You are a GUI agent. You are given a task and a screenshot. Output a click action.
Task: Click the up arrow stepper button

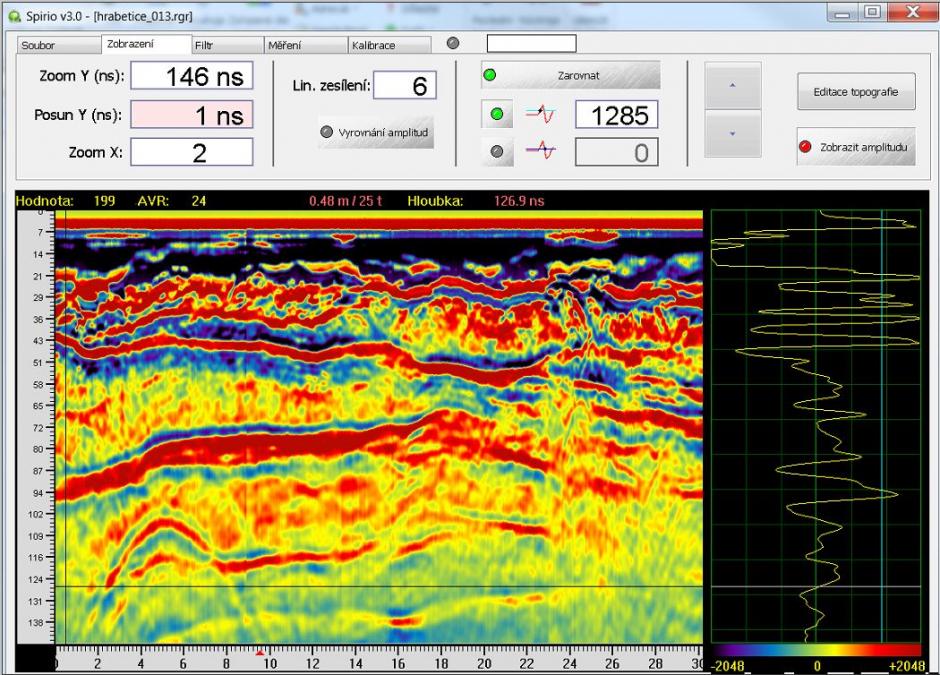click(733, 86)
